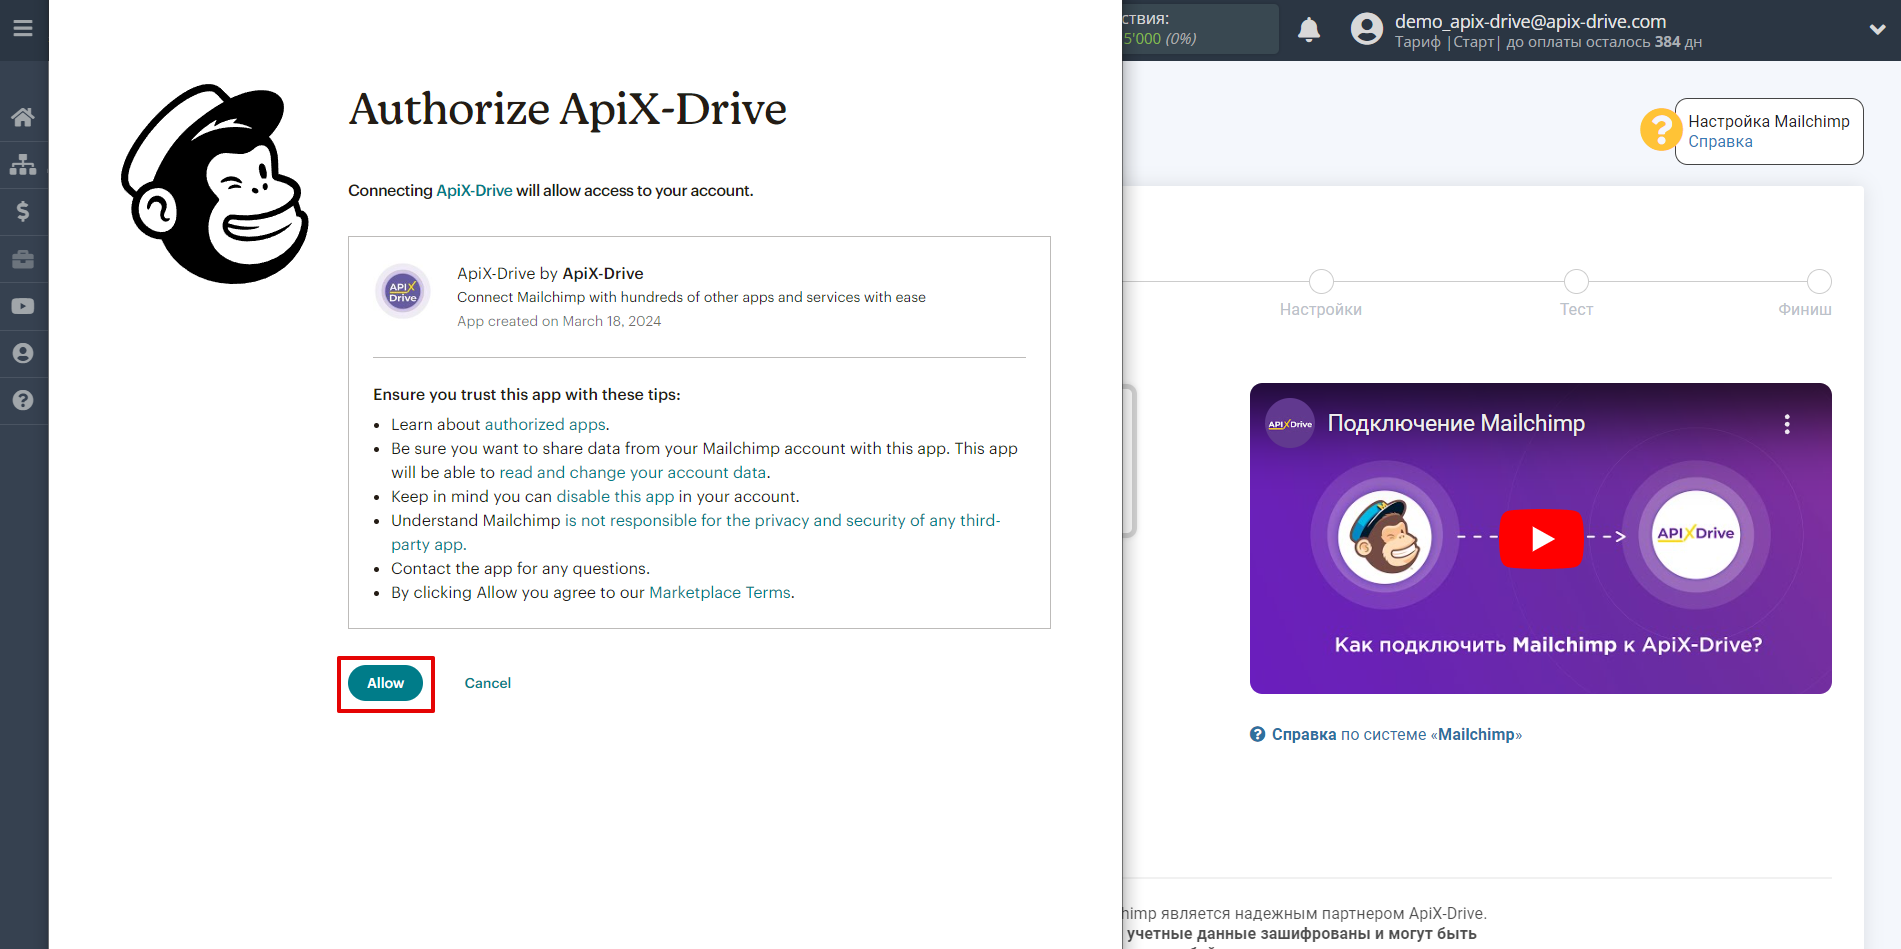1901x949 pixels.
Task: Open notifications bell icon
Action: pos(1309,30)
